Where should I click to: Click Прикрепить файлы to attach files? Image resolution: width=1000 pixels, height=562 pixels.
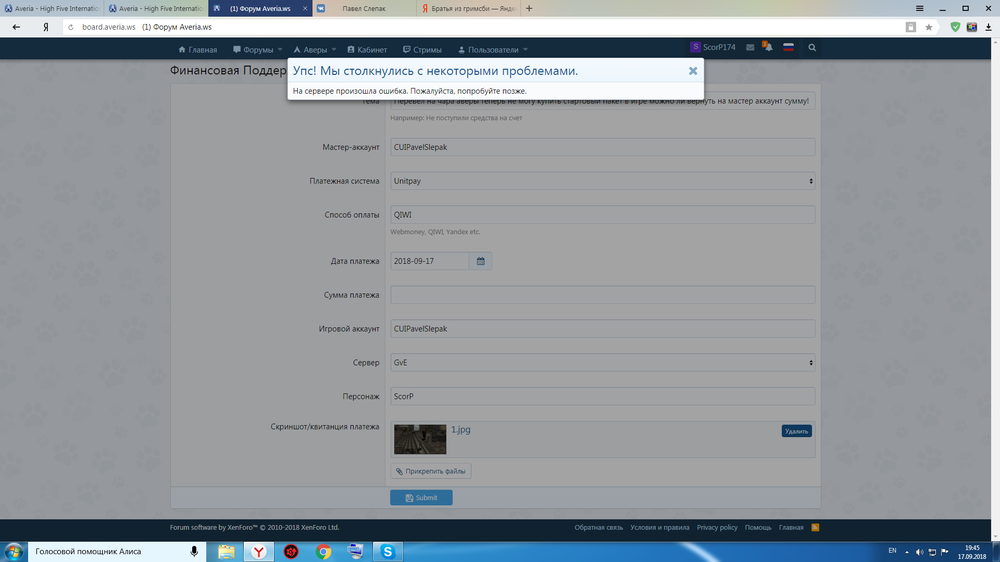(431, 471)
